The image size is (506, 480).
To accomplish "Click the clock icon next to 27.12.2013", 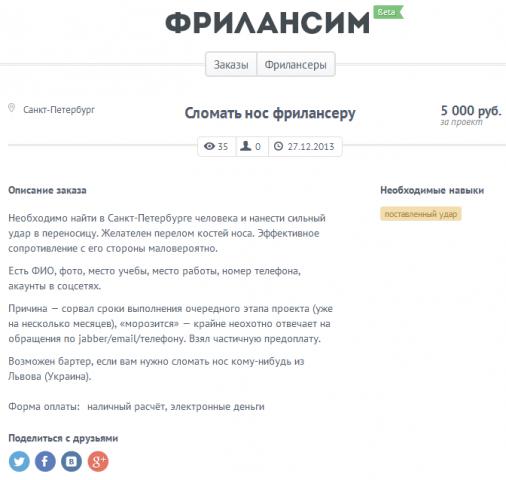I will tap(278, 146).
